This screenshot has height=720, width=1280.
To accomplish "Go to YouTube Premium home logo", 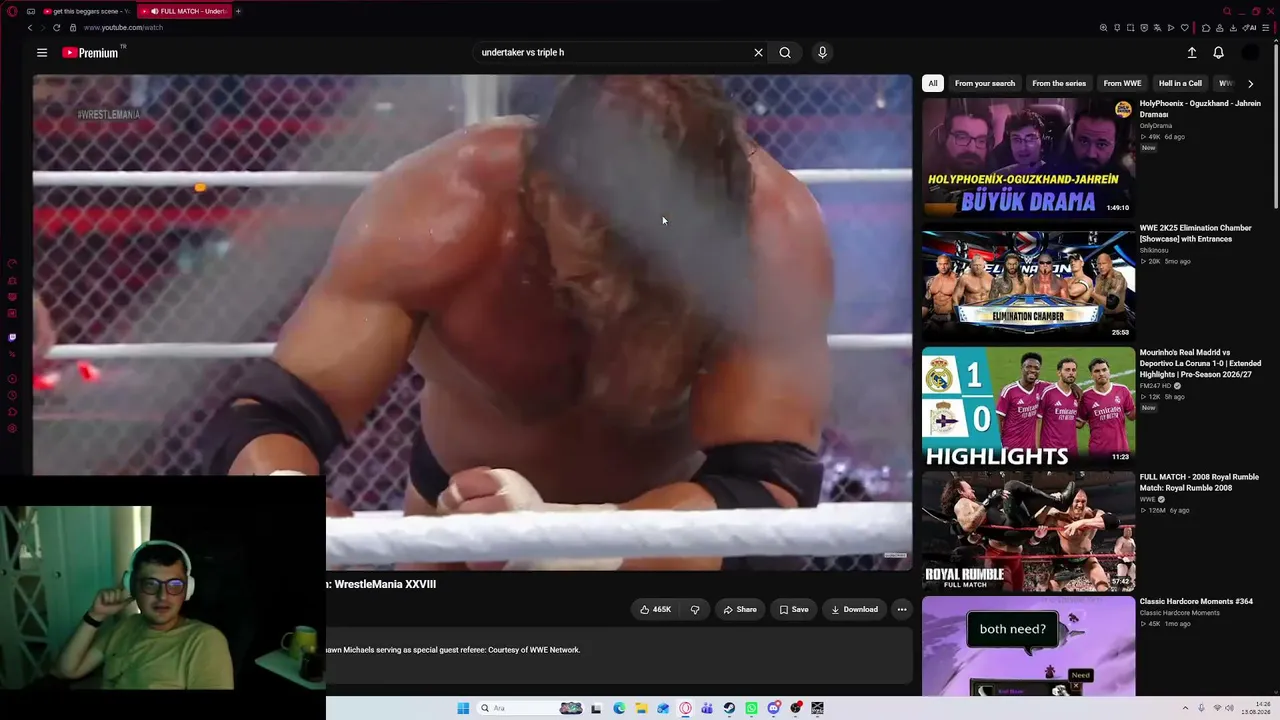I will 90,53.
